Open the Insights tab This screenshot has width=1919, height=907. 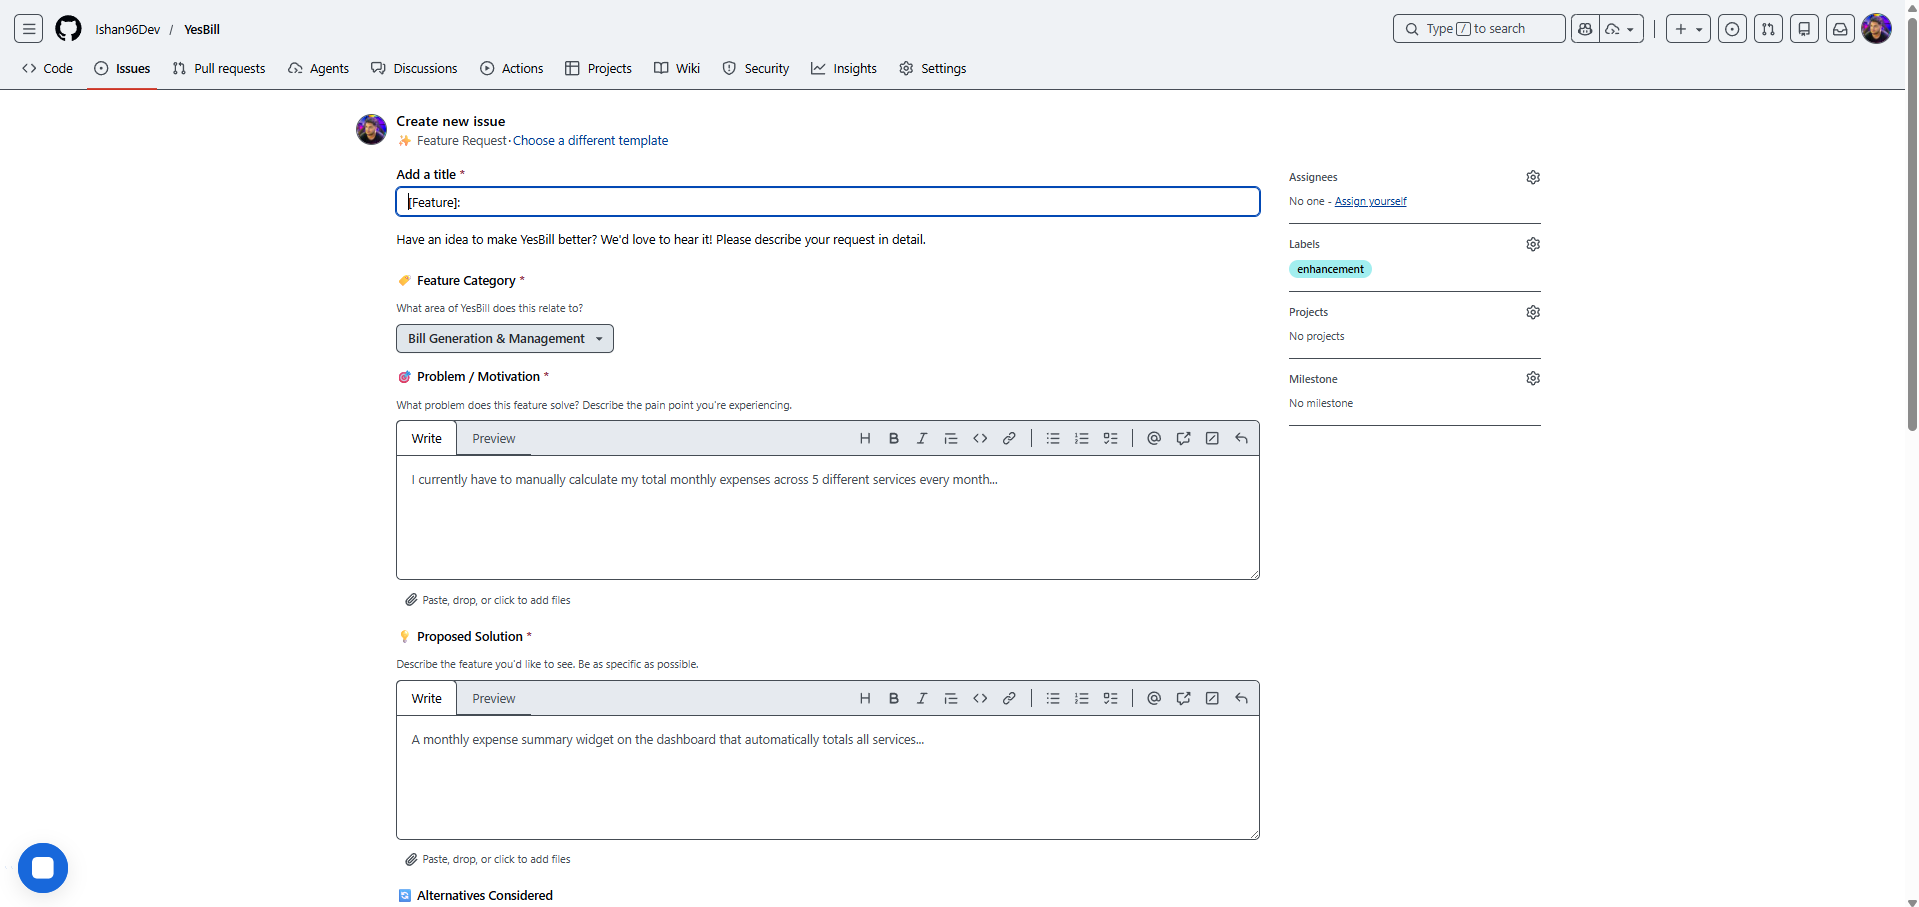[844, 68]
